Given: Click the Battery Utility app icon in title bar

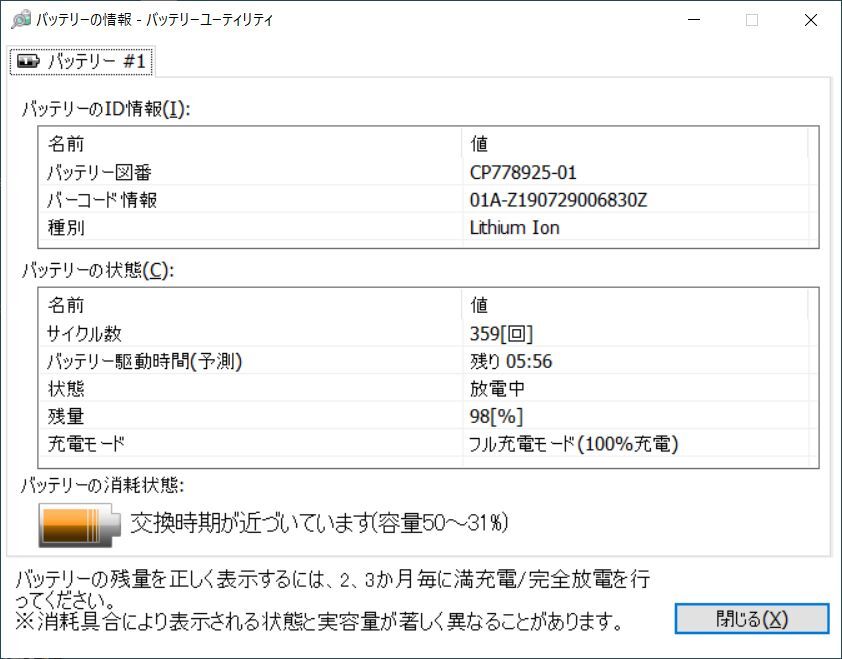Looking at the screenshot, I should (x=21, y=19).
